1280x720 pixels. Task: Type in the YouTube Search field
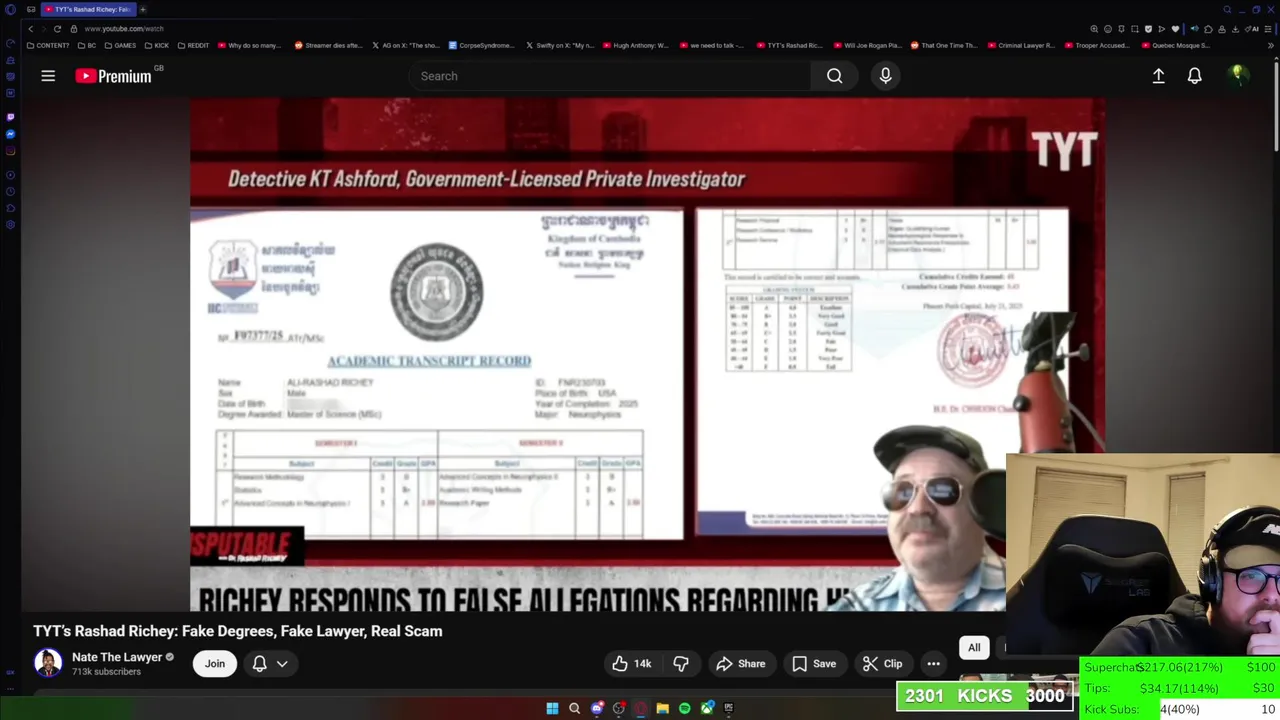point(610,76)
